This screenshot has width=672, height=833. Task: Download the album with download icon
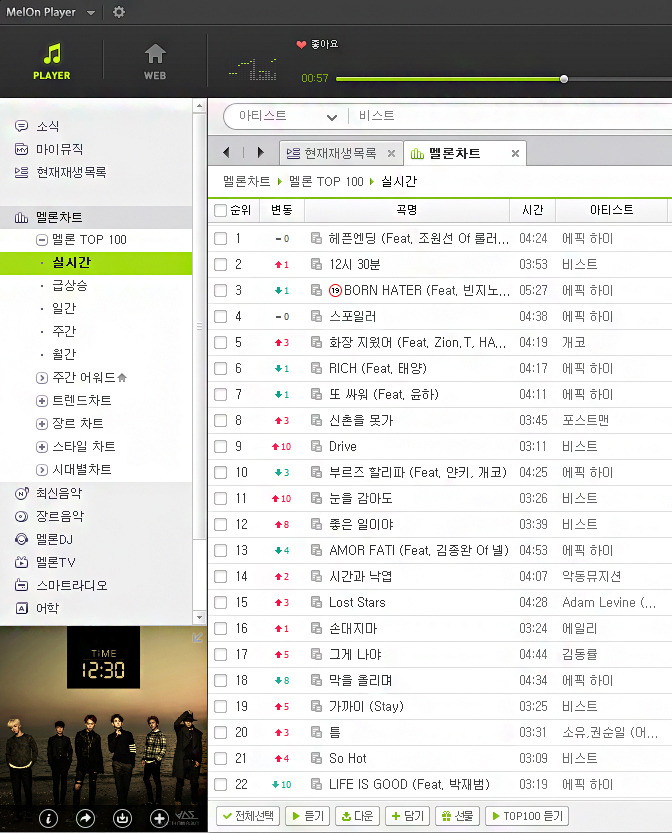coord(122,819)
